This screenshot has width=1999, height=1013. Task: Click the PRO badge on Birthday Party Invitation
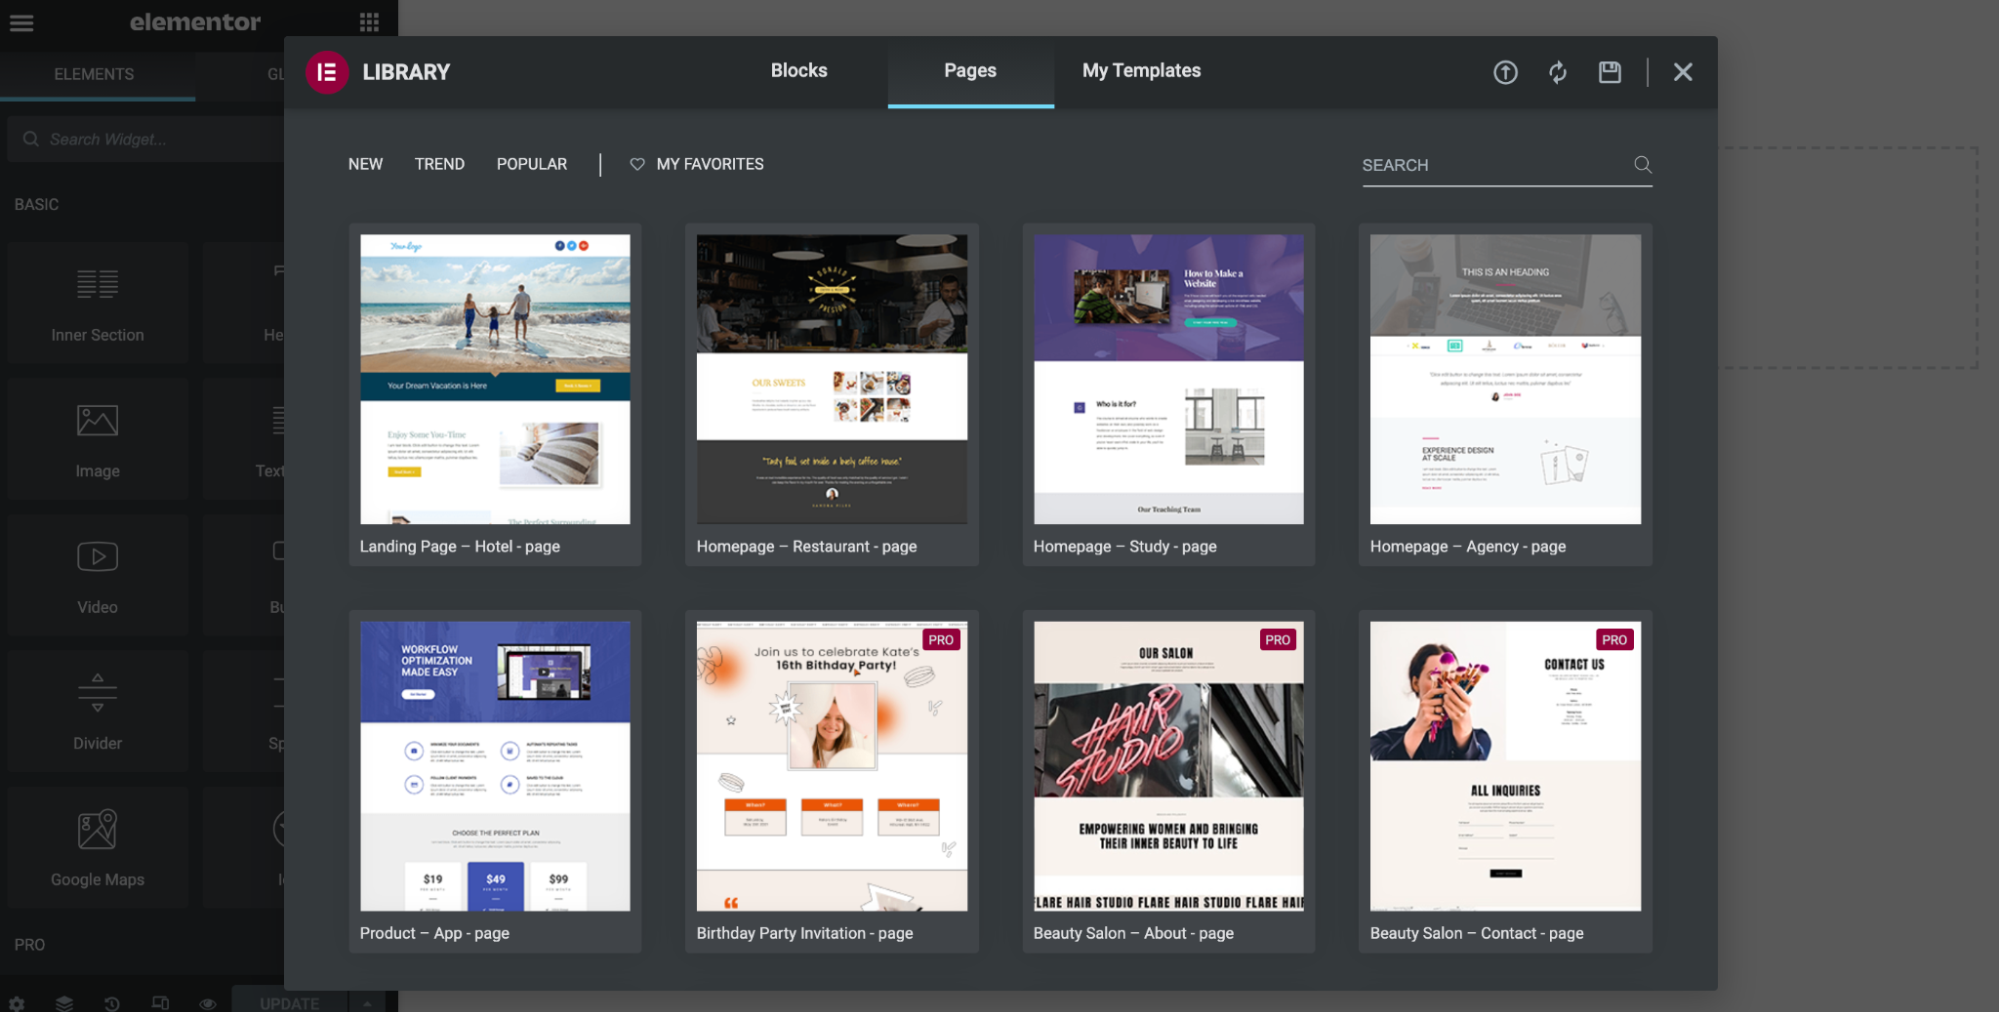pyautogui.click(x=941, y=640)
